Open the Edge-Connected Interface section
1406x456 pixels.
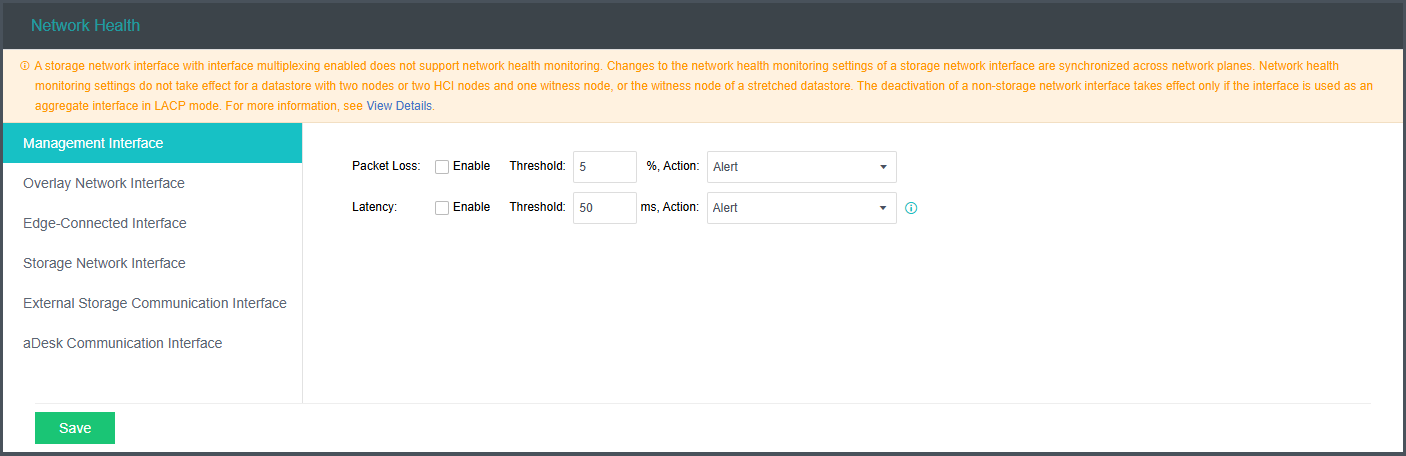[x=105, y=223]
